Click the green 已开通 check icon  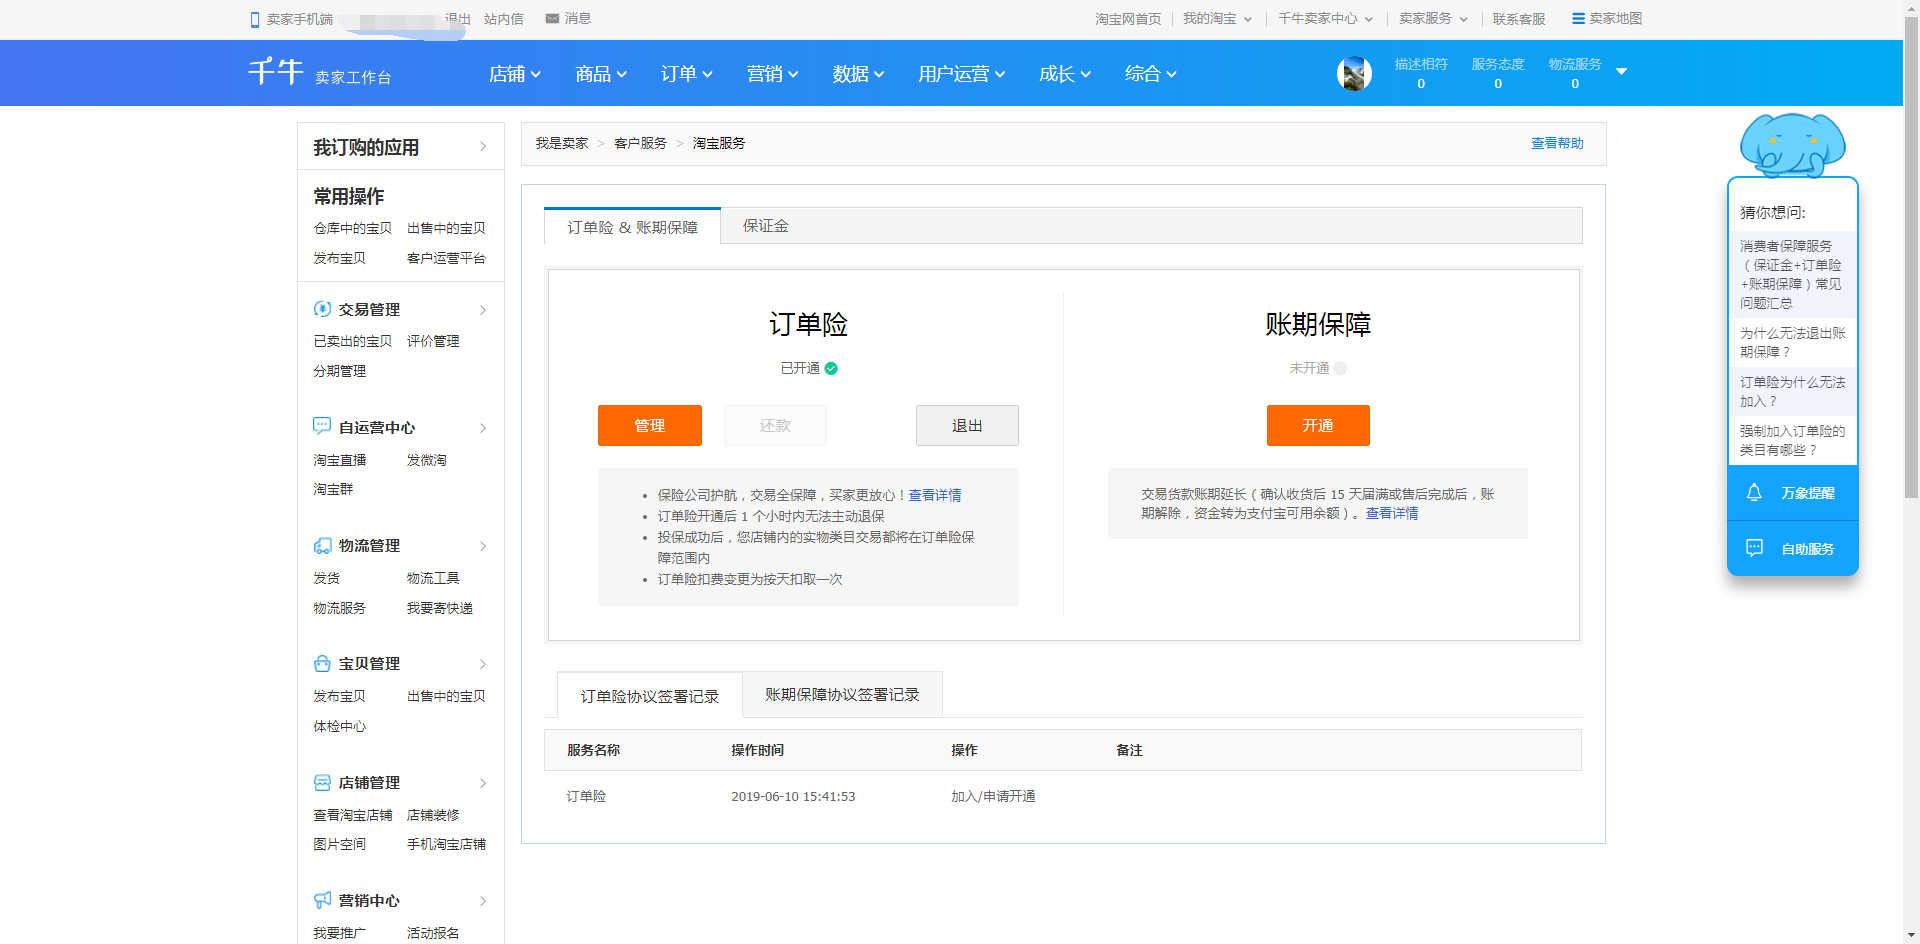[x=831, y=368]
